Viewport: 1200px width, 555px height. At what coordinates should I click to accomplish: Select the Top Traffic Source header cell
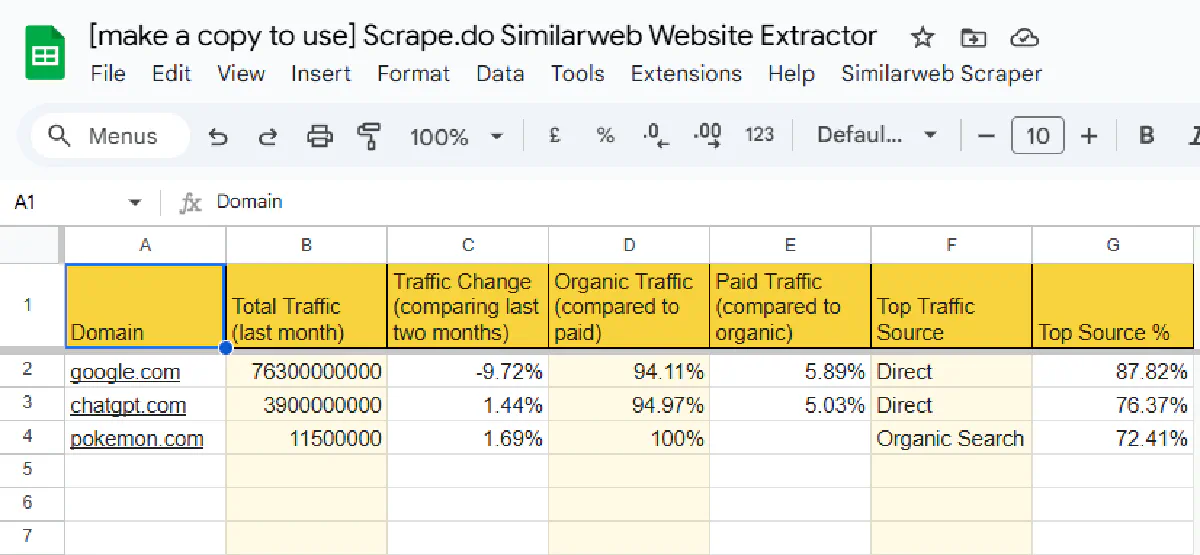pyautogui.click(x=952, y=306)
